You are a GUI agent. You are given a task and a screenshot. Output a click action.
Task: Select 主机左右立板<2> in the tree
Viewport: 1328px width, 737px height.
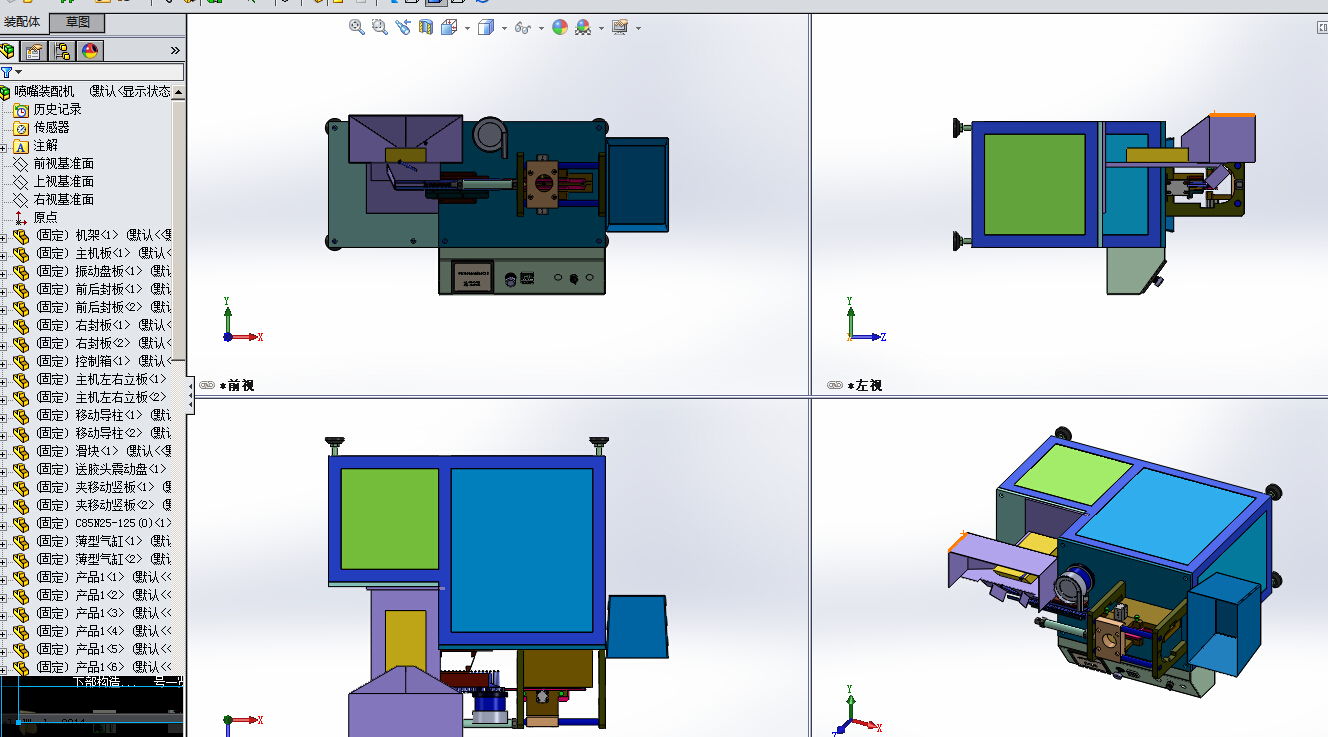[x=103, y=398]
